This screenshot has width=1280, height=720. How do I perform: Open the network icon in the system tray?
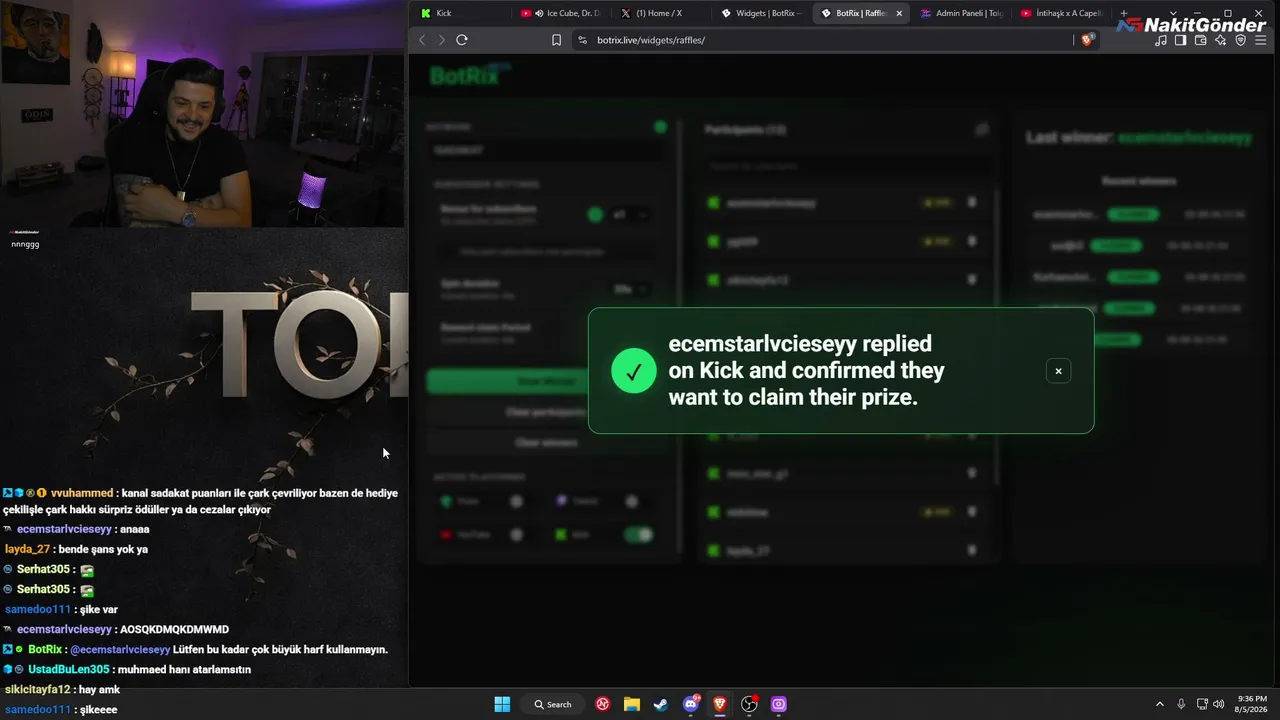pyautogui.click(x=1201, y=704)
